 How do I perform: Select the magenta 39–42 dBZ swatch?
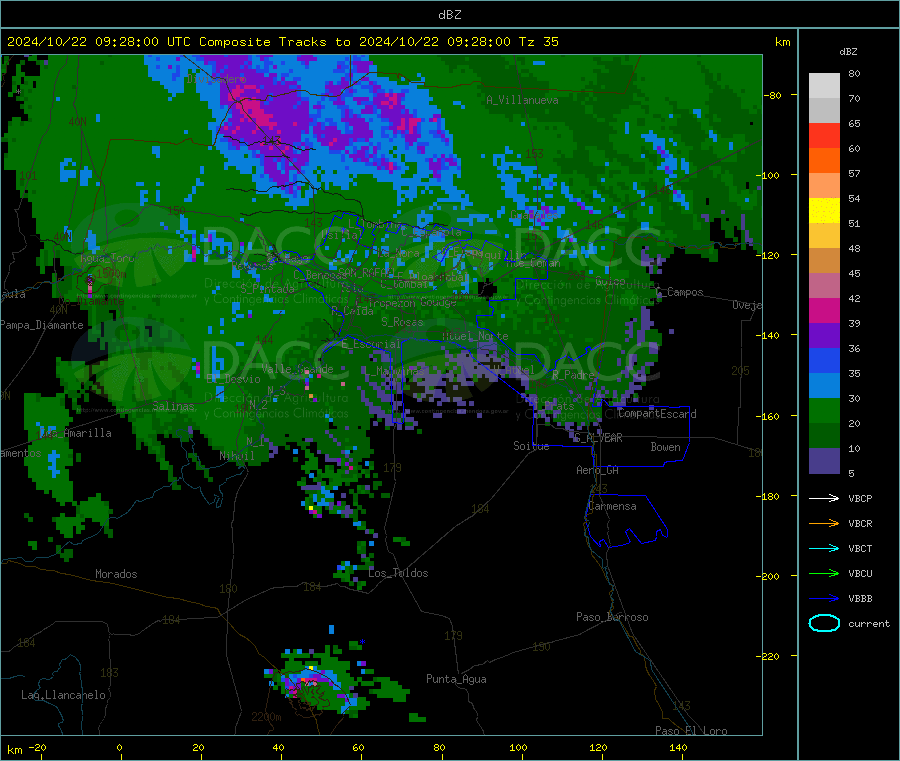pyautogui.click(x=824, y=310)
